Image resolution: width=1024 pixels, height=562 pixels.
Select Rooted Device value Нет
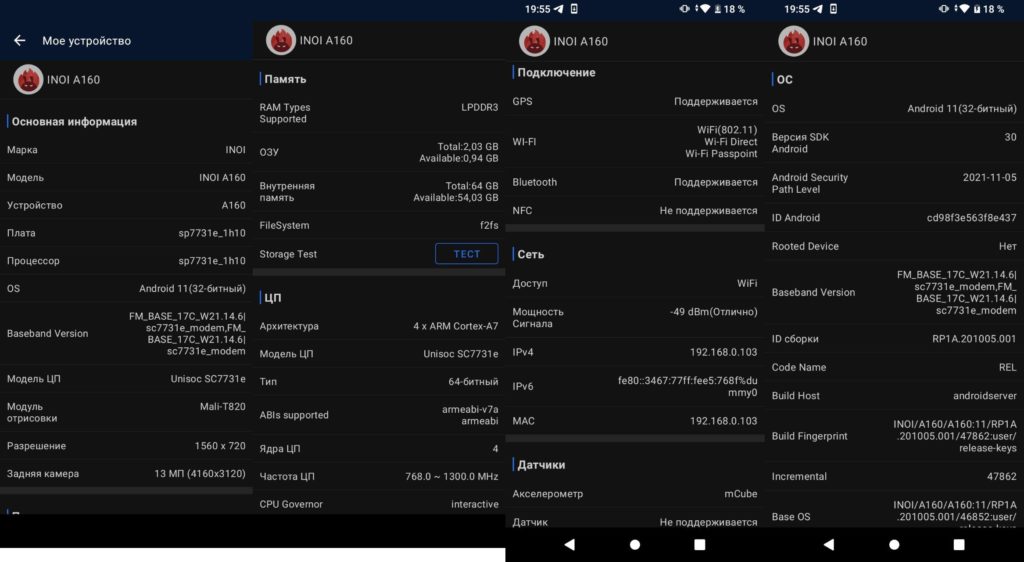point(1008,246)
